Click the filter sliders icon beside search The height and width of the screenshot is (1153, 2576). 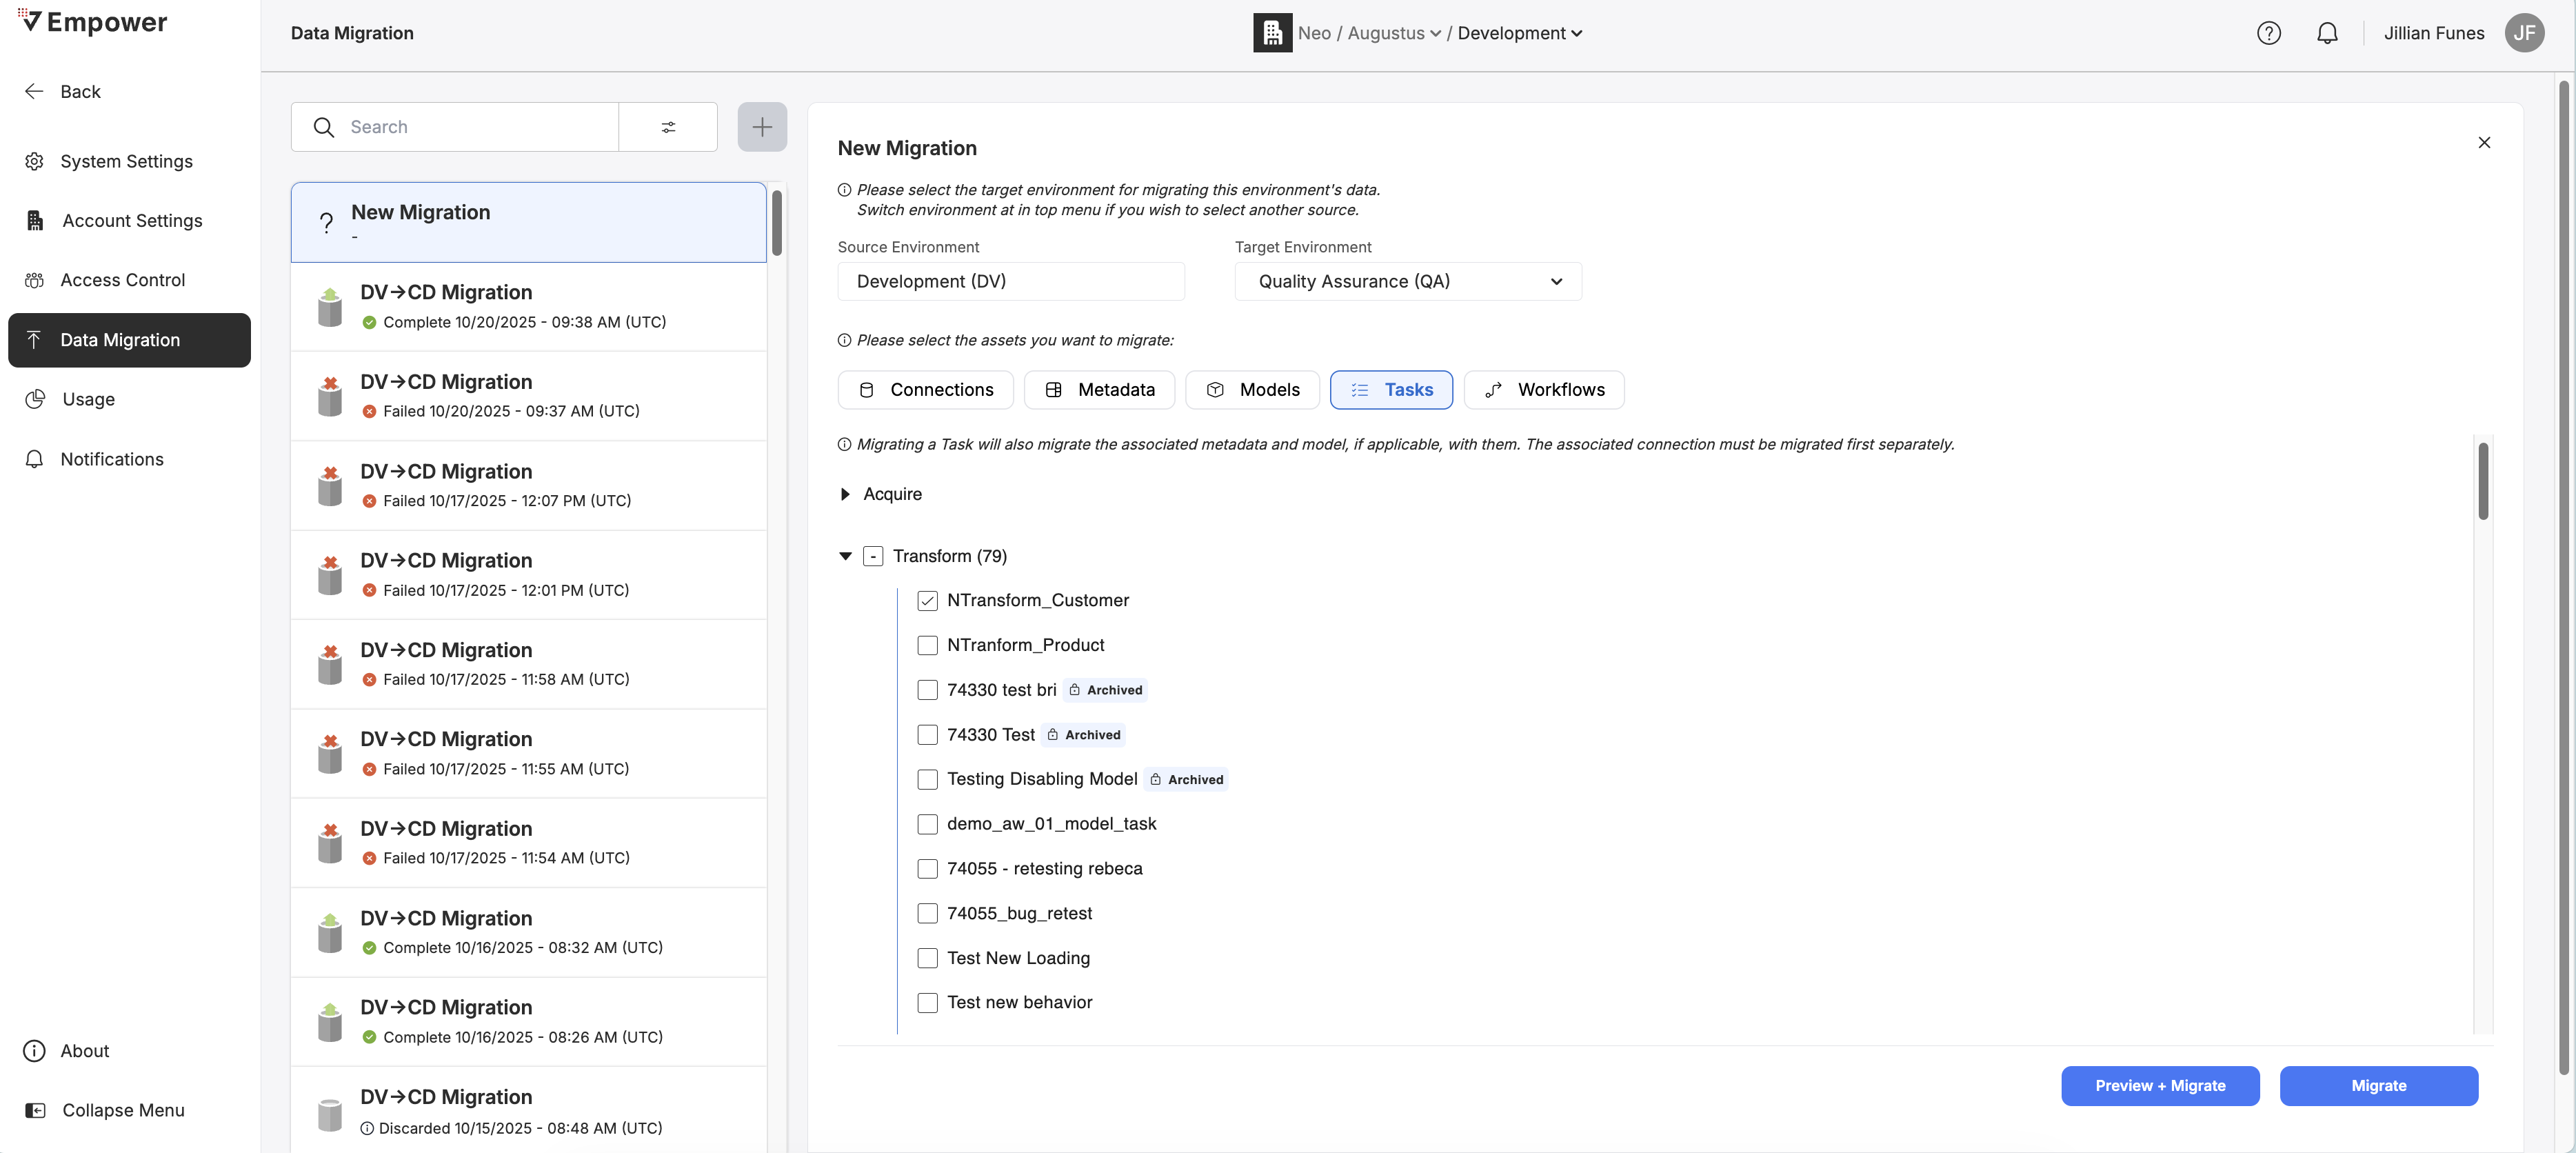(668, 127)
